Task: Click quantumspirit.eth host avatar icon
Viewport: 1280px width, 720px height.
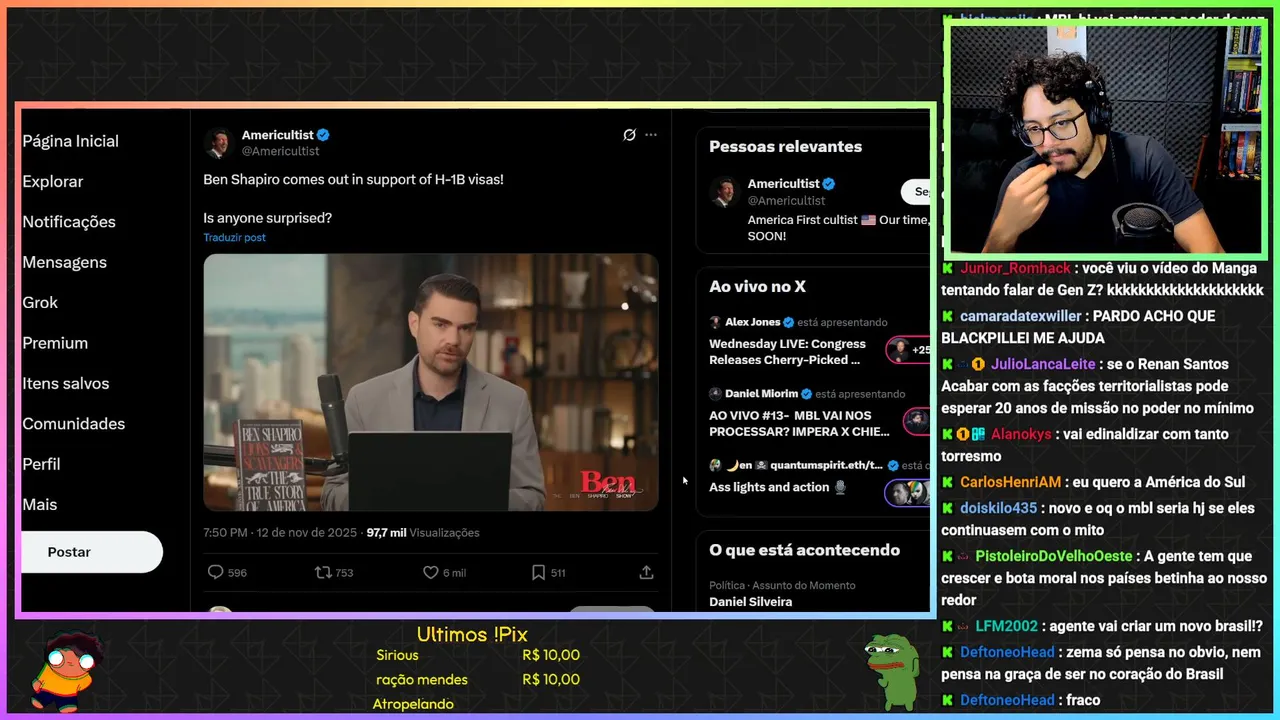Action: coord(715,465)
